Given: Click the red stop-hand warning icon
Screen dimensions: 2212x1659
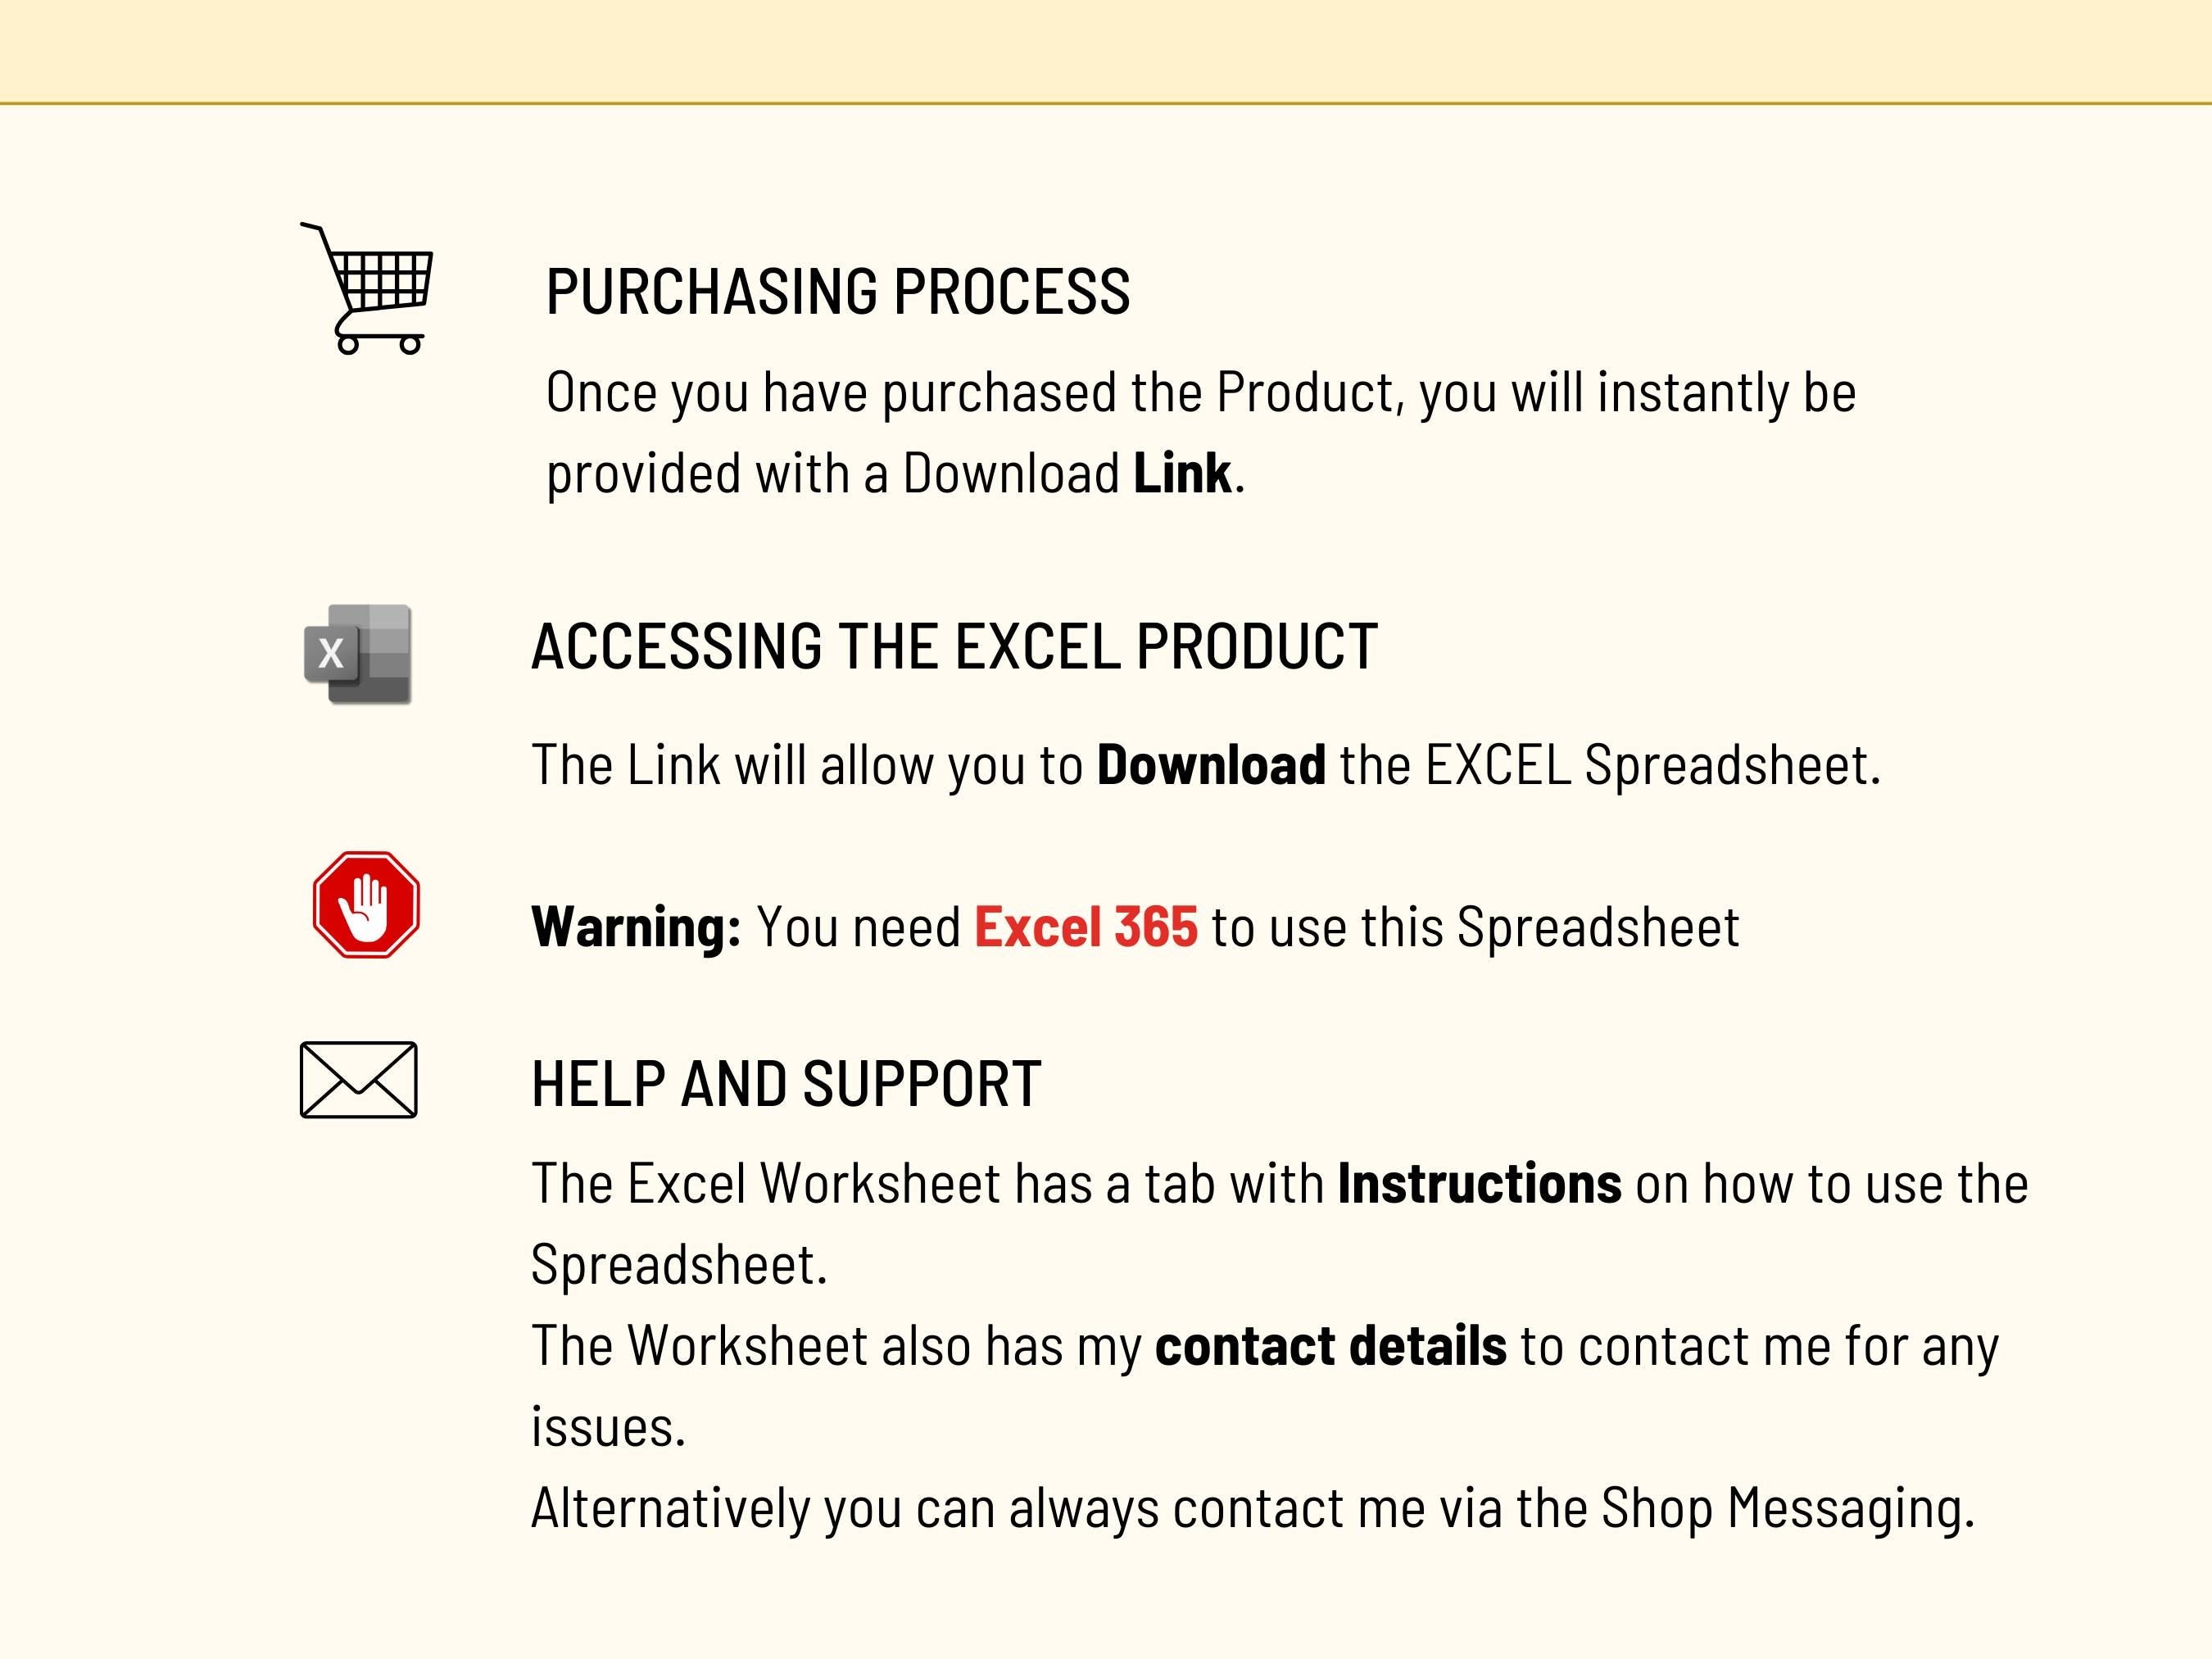Looking at the screenshot, I should [366, 905].
